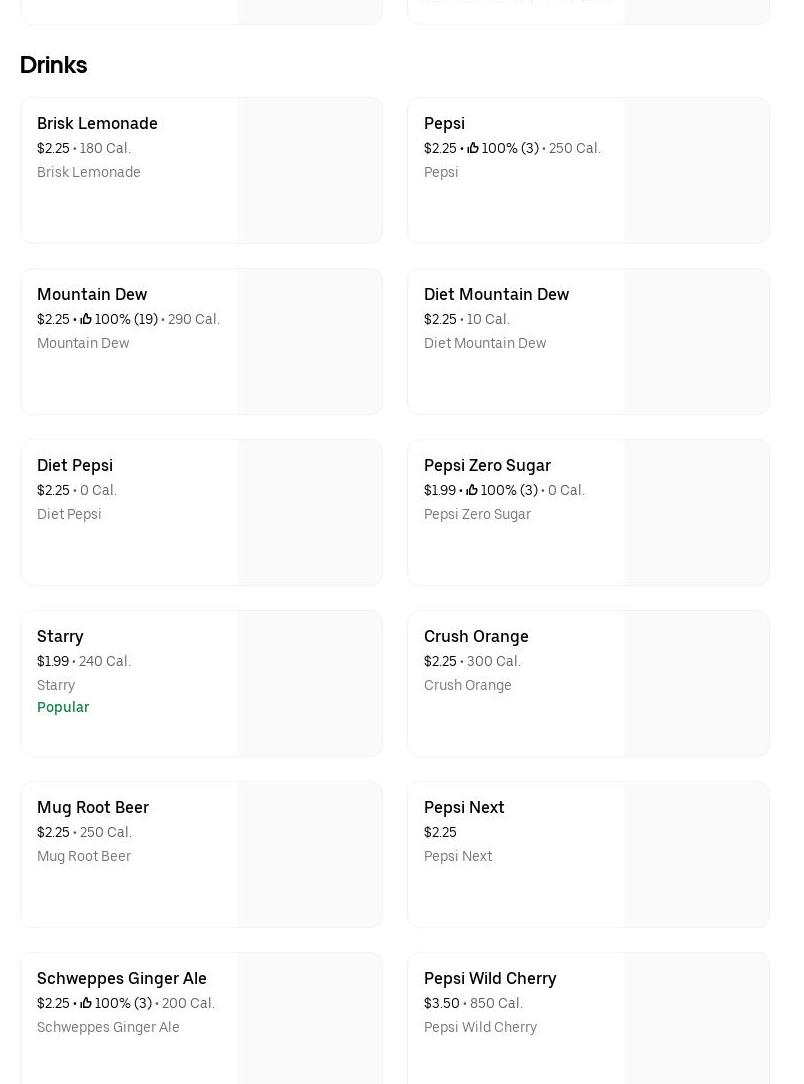Click thumbs-up icon on Mountain Dew
804x1084 pixels.
click(86, 320)
